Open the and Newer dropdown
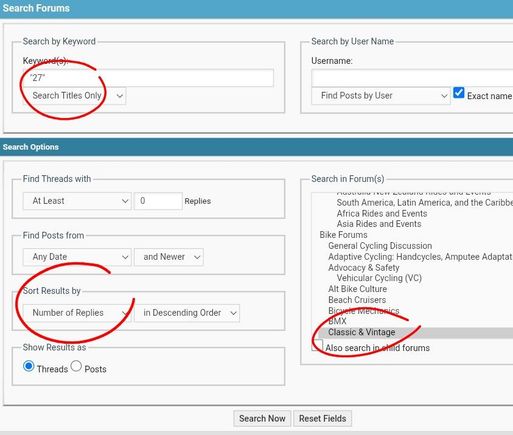This screenshot has width=513, height=435. click(x=169, y=257)
